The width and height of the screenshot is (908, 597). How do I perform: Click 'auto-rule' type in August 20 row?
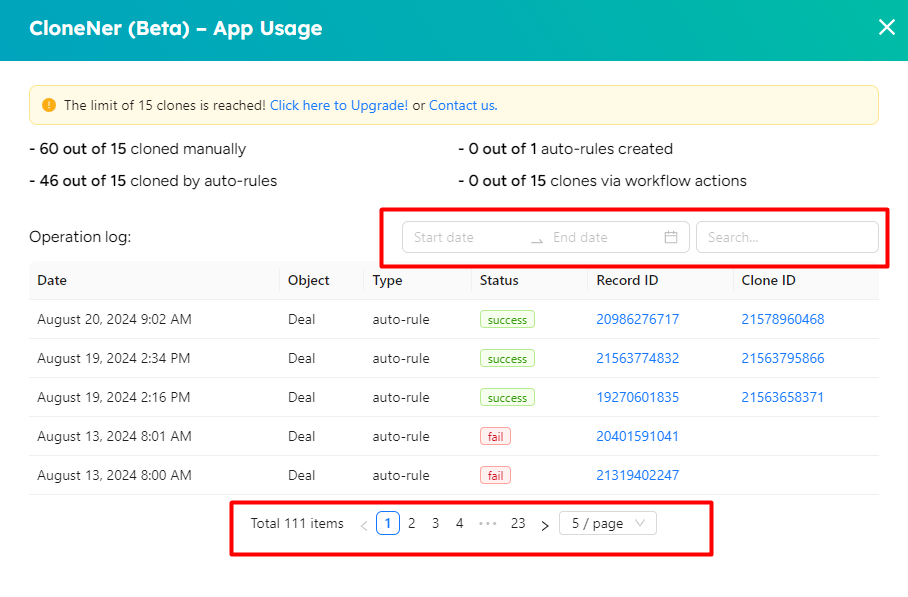401,319
